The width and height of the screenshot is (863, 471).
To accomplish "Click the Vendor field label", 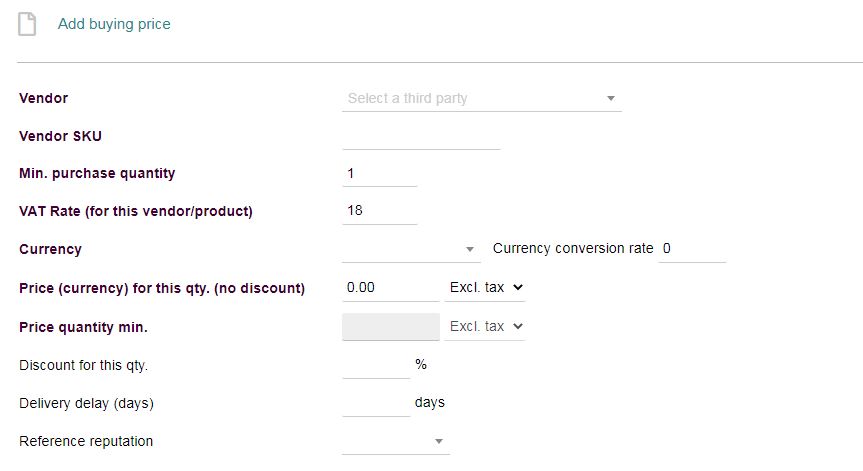I will tap(44, 99).
